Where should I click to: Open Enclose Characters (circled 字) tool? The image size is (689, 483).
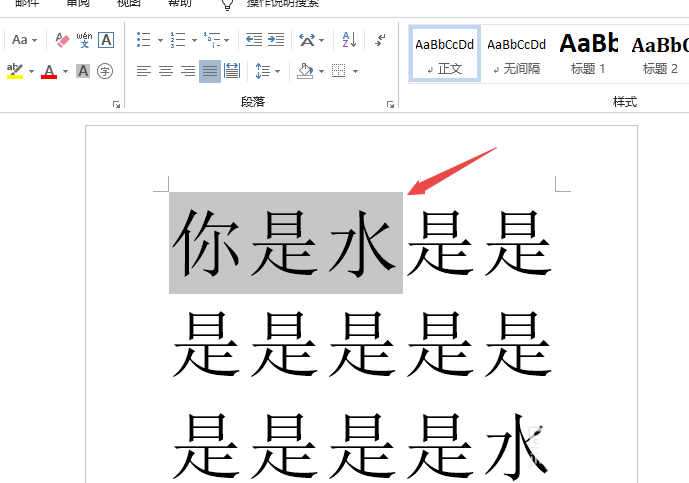click(x=105, y=71)
